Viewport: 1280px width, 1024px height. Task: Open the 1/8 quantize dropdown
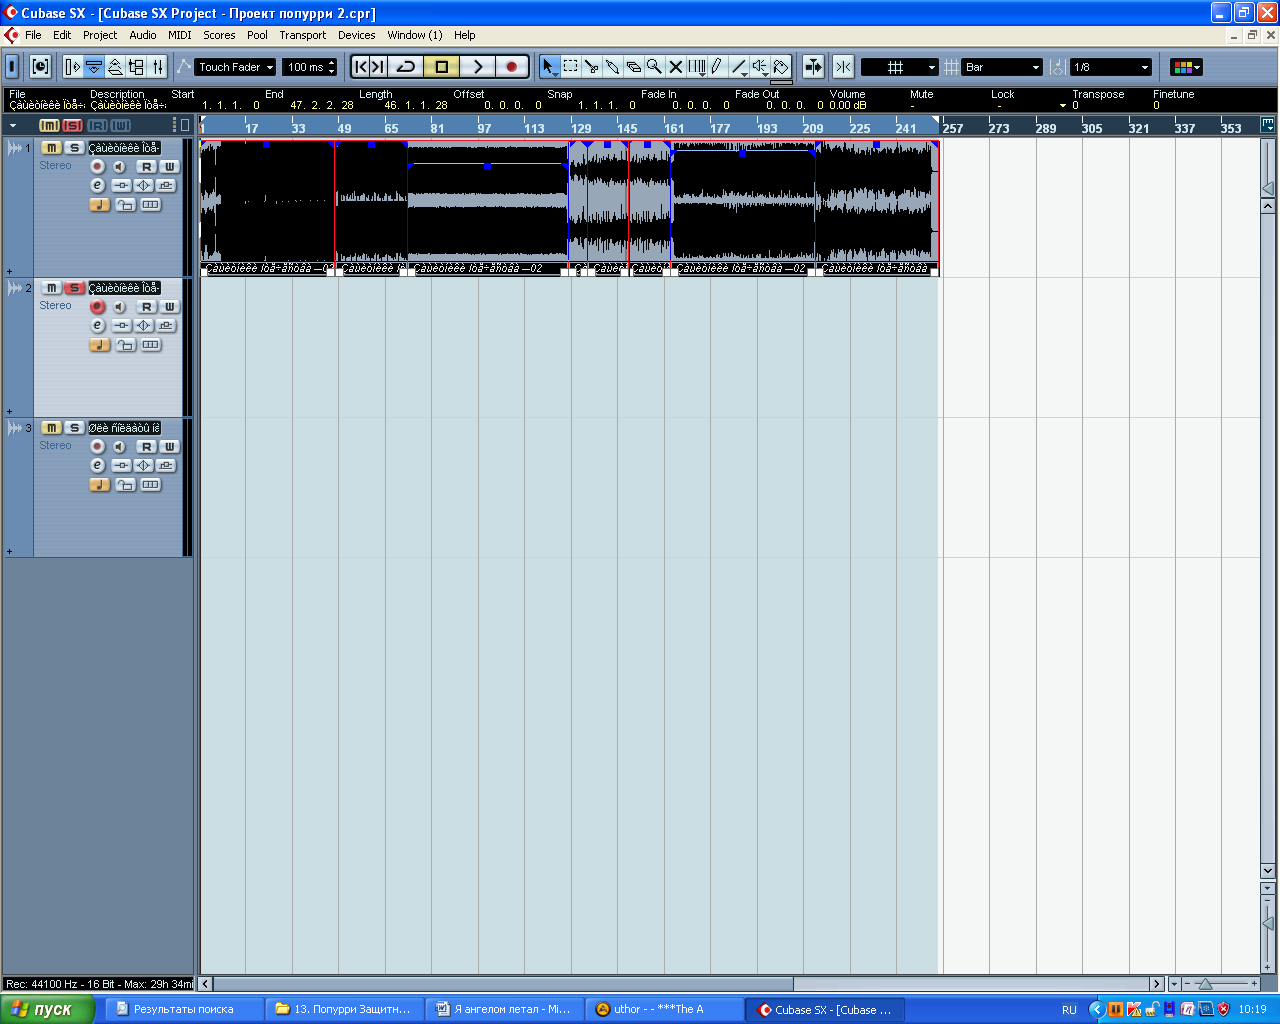[1111, 67]
